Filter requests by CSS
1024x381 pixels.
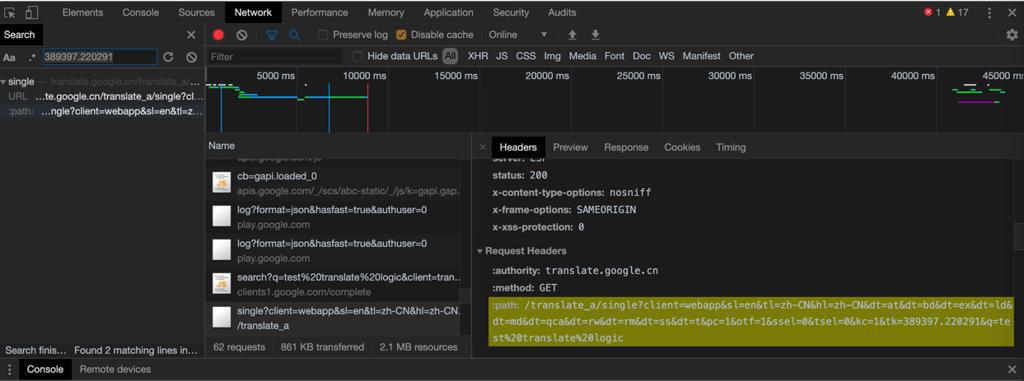click(526, 56)
